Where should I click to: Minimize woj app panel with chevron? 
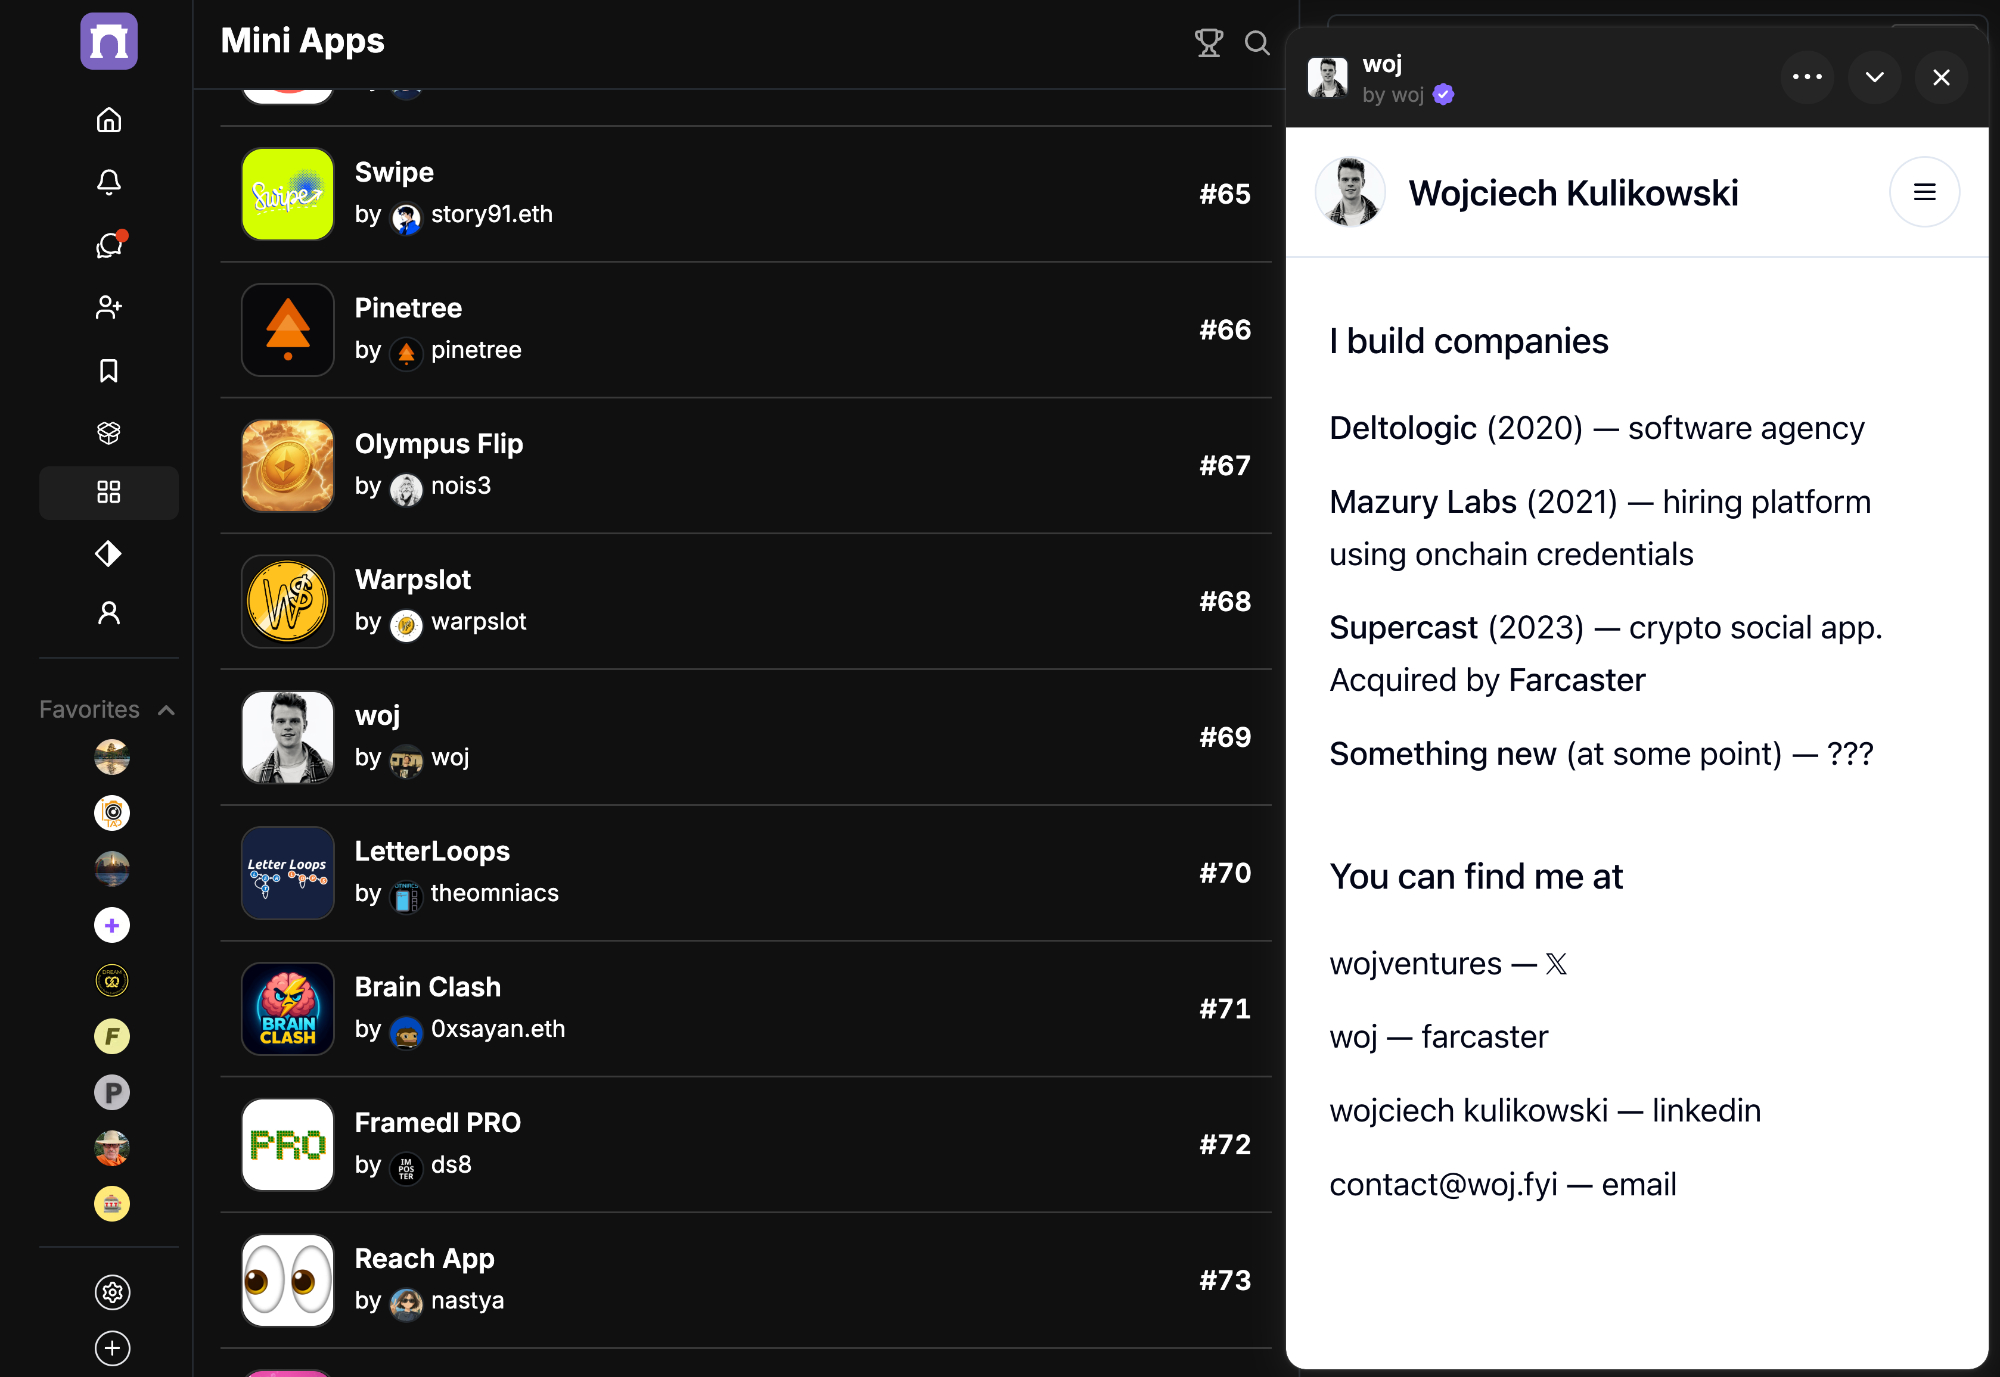[1874, 77]
